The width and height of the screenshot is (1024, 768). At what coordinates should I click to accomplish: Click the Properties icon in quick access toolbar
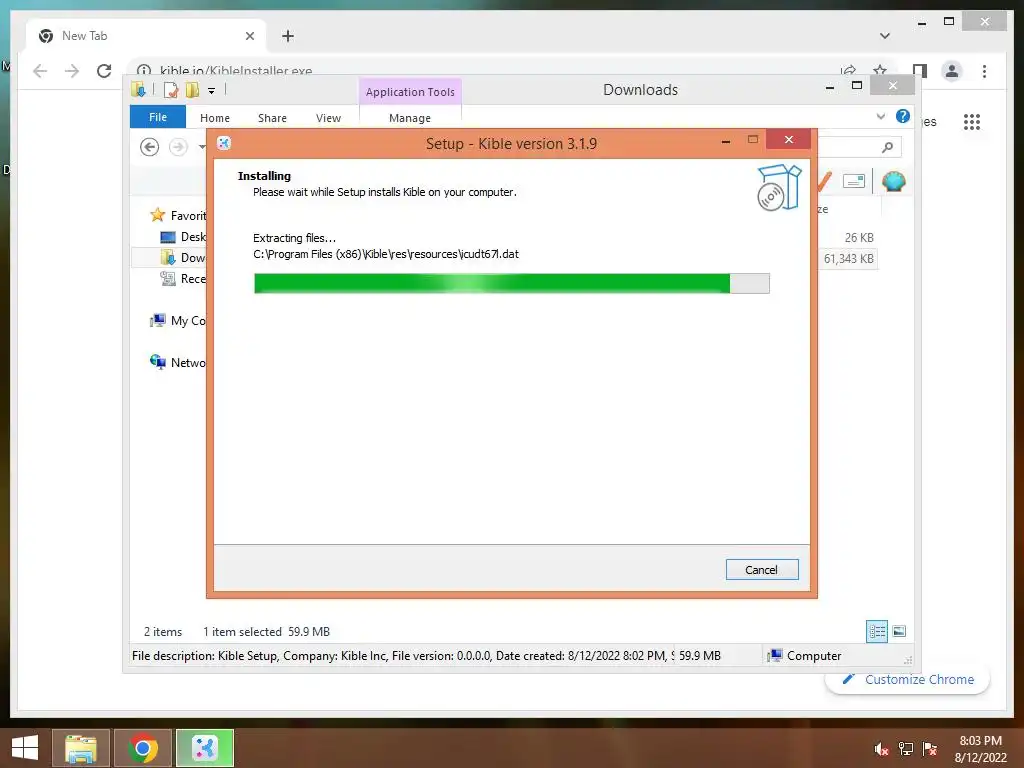tap(171, 90)
